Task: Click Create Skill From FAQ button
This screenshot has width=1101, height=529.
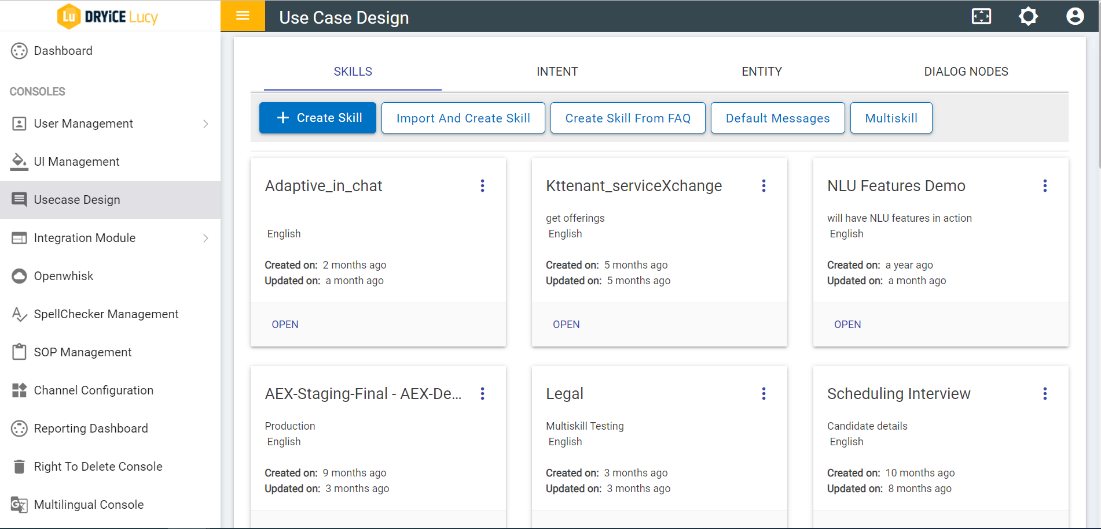Action: point(627,118)
